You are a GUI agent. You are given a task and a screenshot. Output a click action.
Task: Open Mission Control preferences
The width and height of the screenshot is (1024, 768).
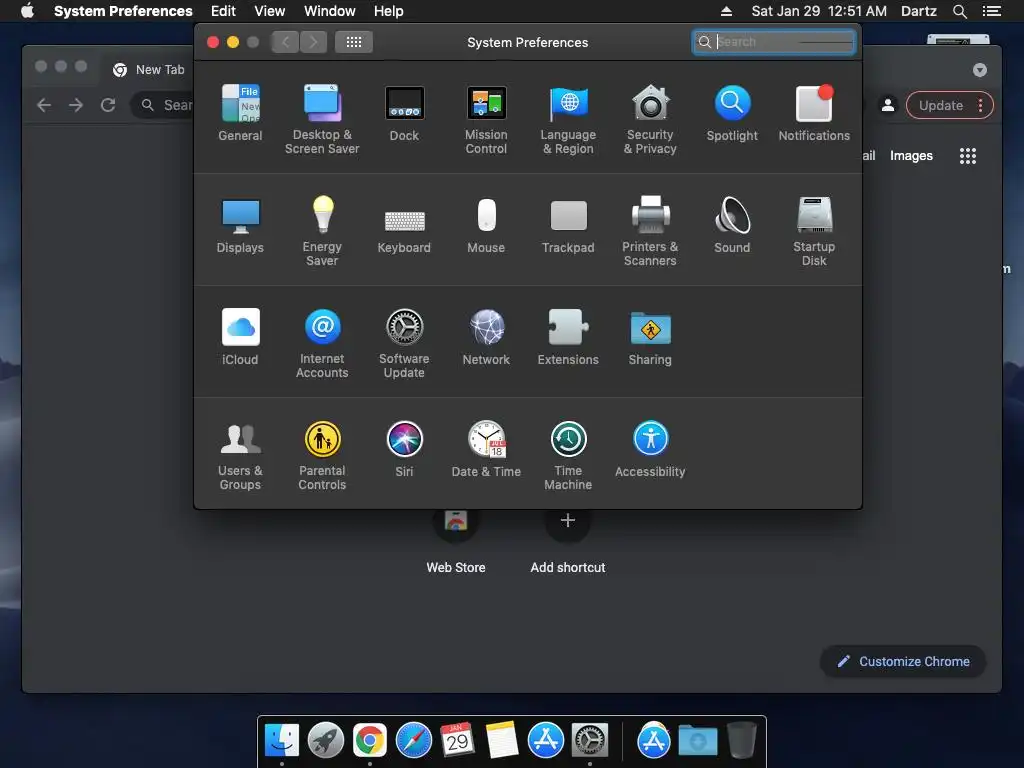(486, 120)
